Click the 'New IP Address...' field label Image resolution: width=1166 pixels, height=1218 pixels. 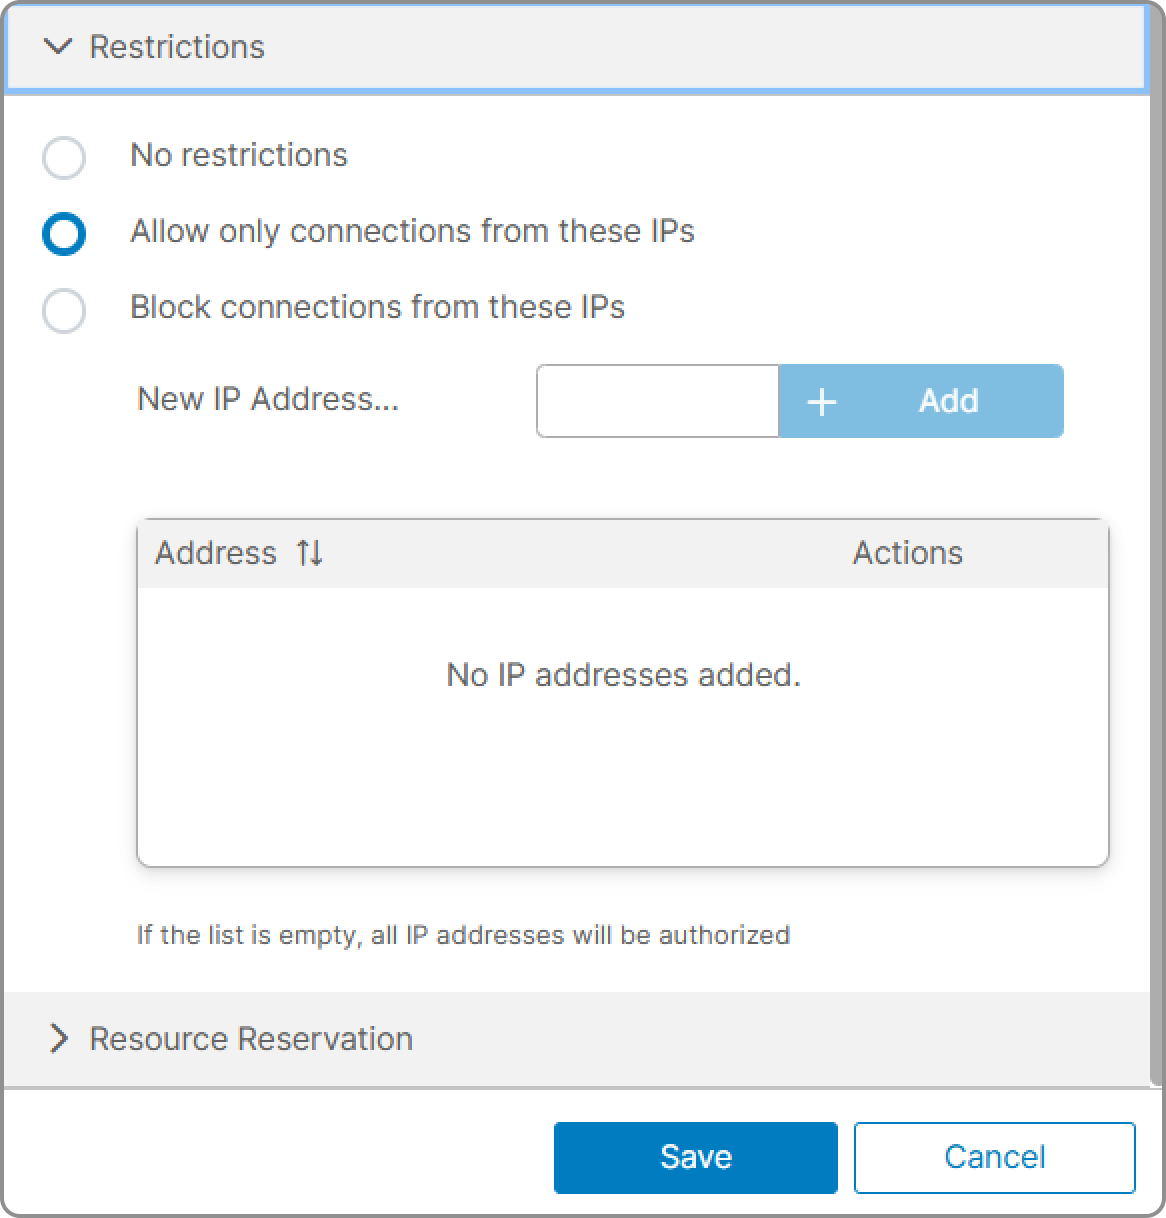pyautogui.click(x=268, y=399)
